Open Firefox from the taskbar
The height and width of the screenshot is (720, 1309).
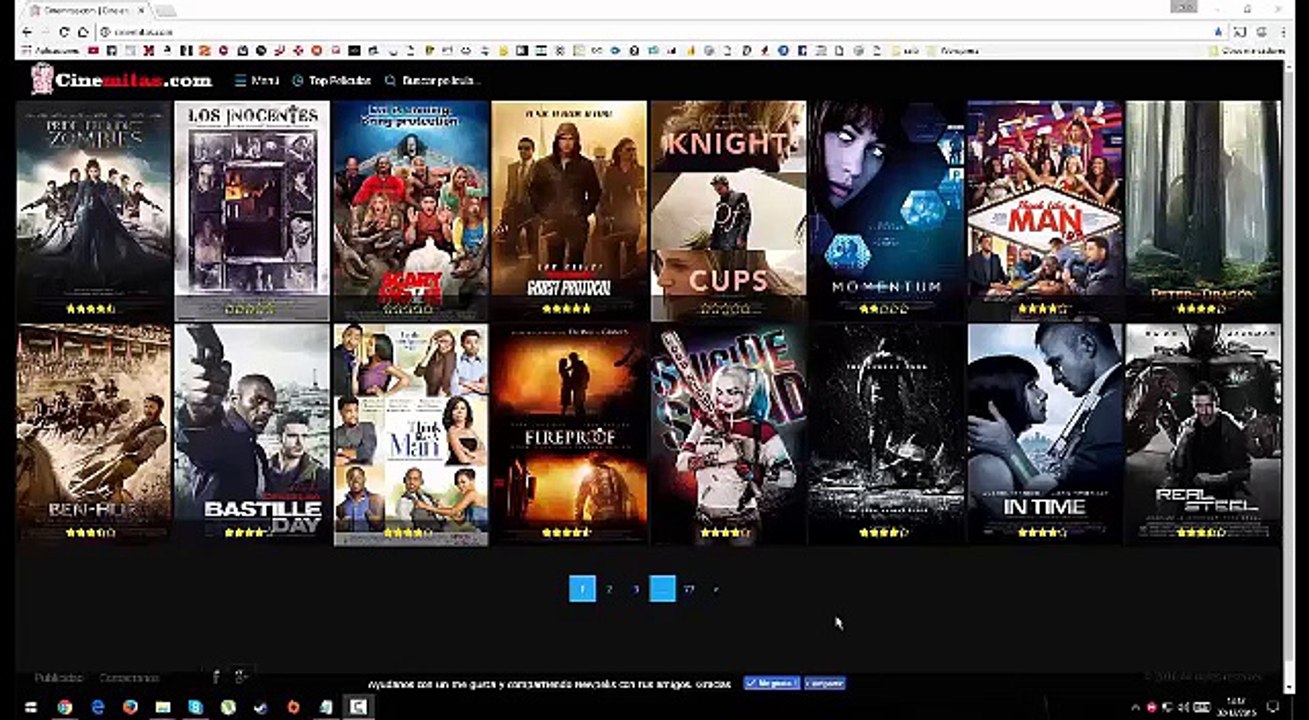coord(130,707)
